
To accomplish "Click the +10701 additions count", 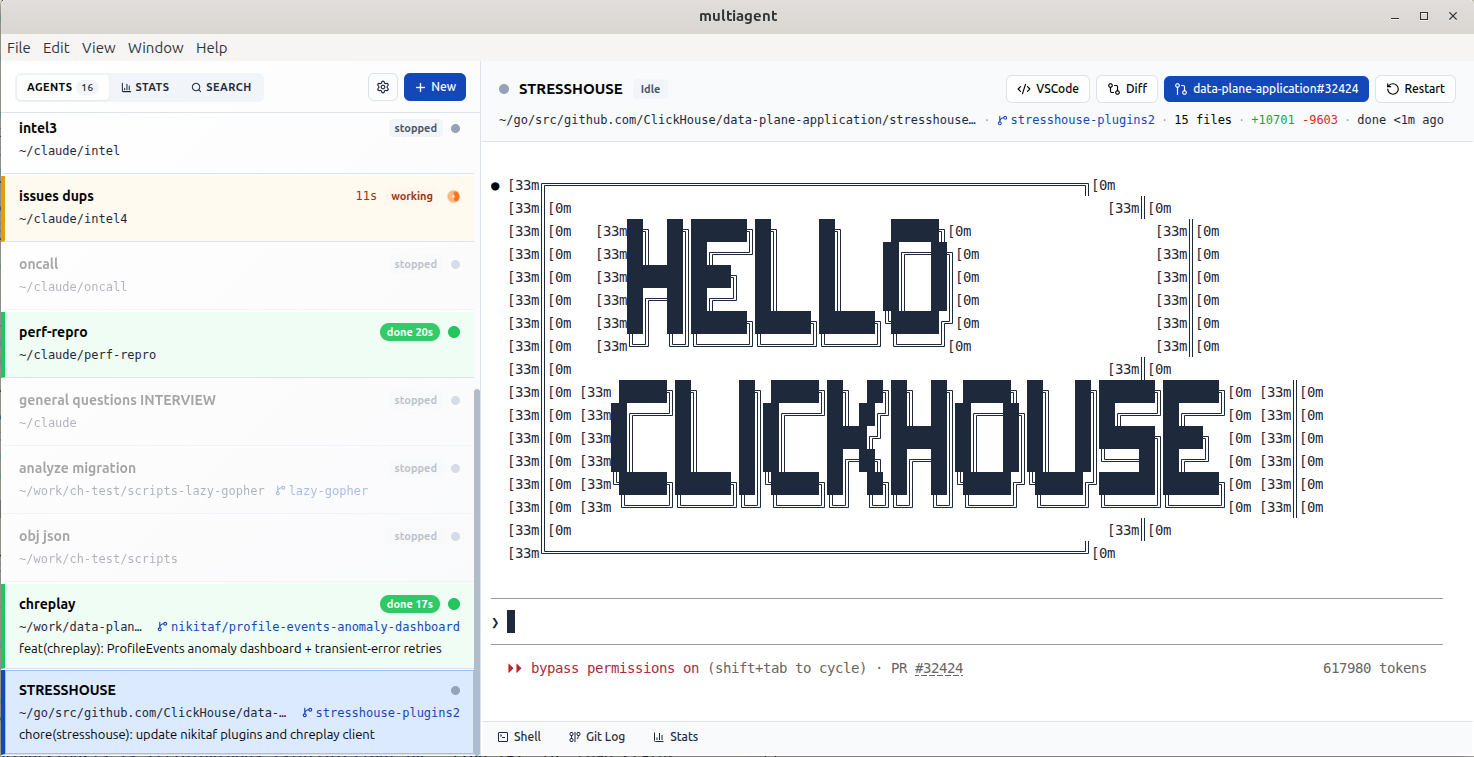I will (x=1272, y=120).
